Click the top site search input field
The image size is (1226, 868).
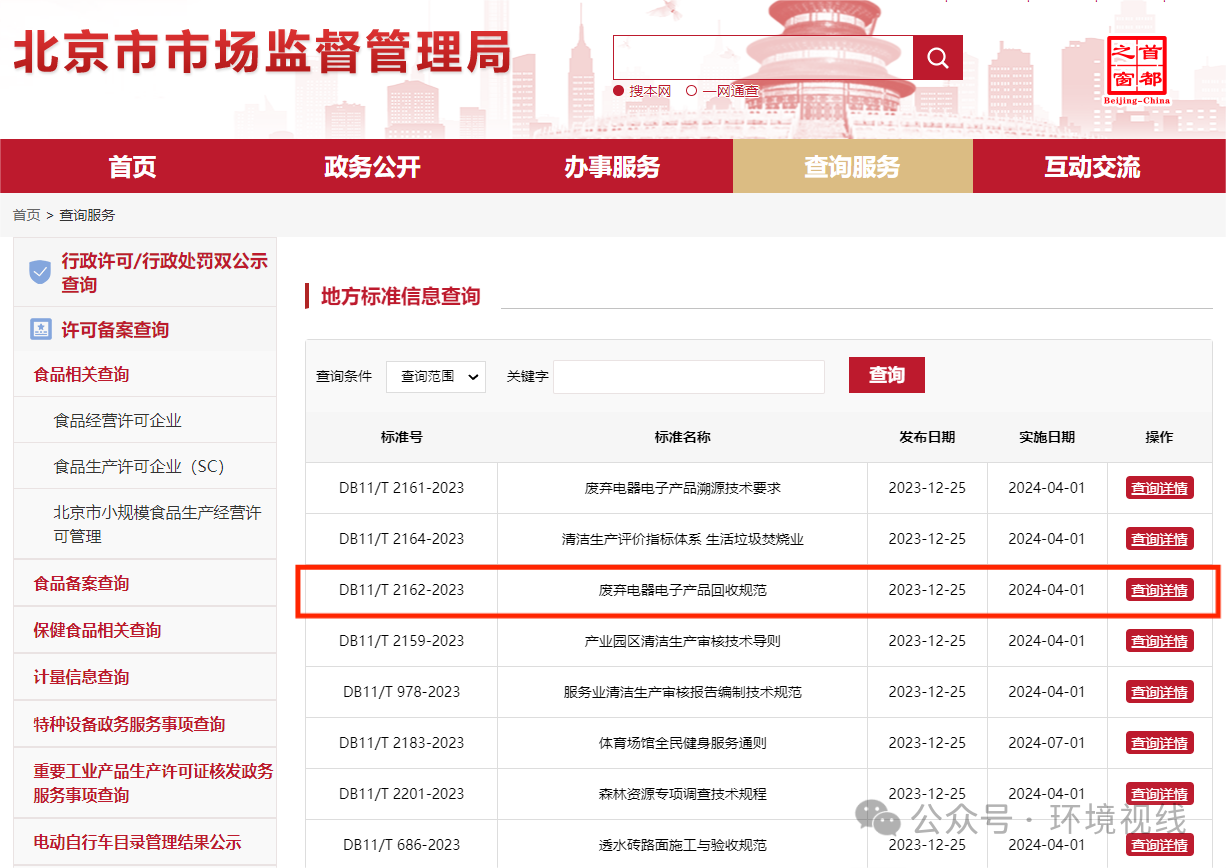763,58
